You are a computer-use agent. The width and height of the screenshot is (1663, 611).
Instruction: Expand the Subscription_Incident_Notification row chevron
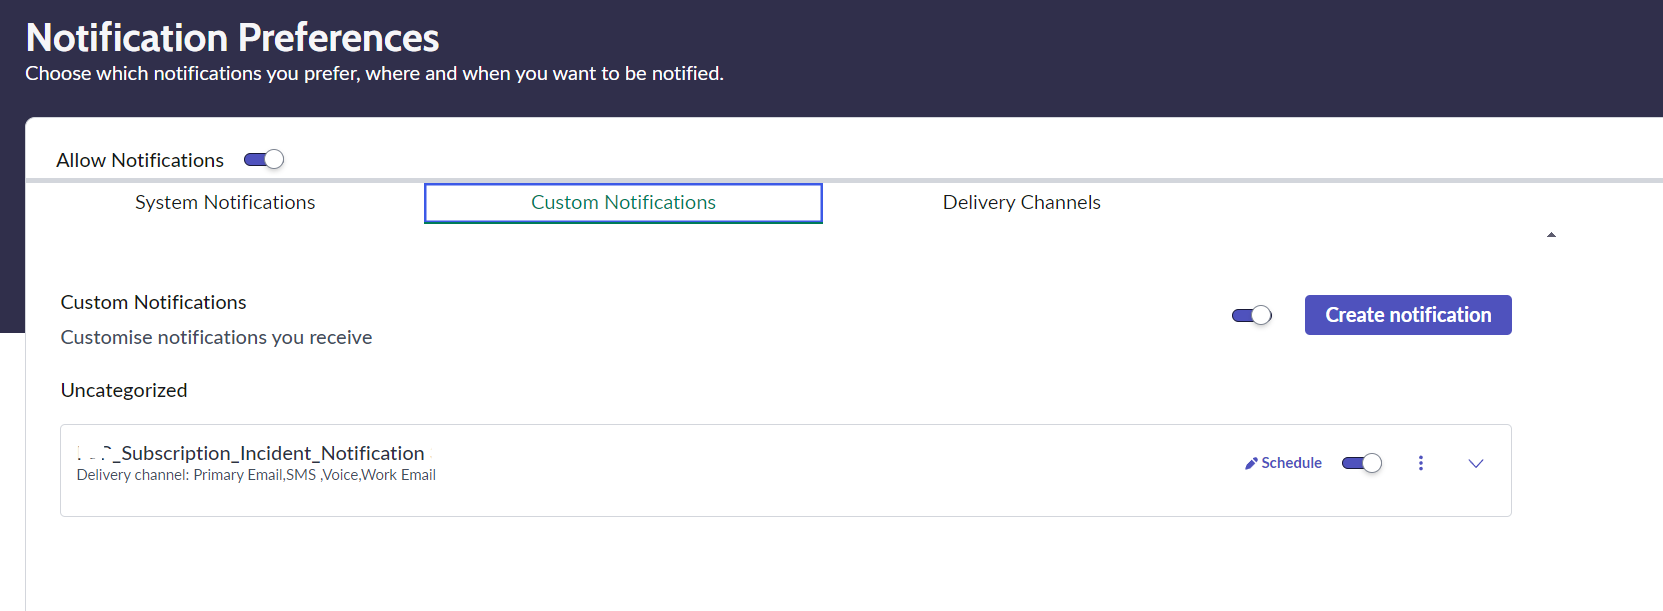point(1475,463)
